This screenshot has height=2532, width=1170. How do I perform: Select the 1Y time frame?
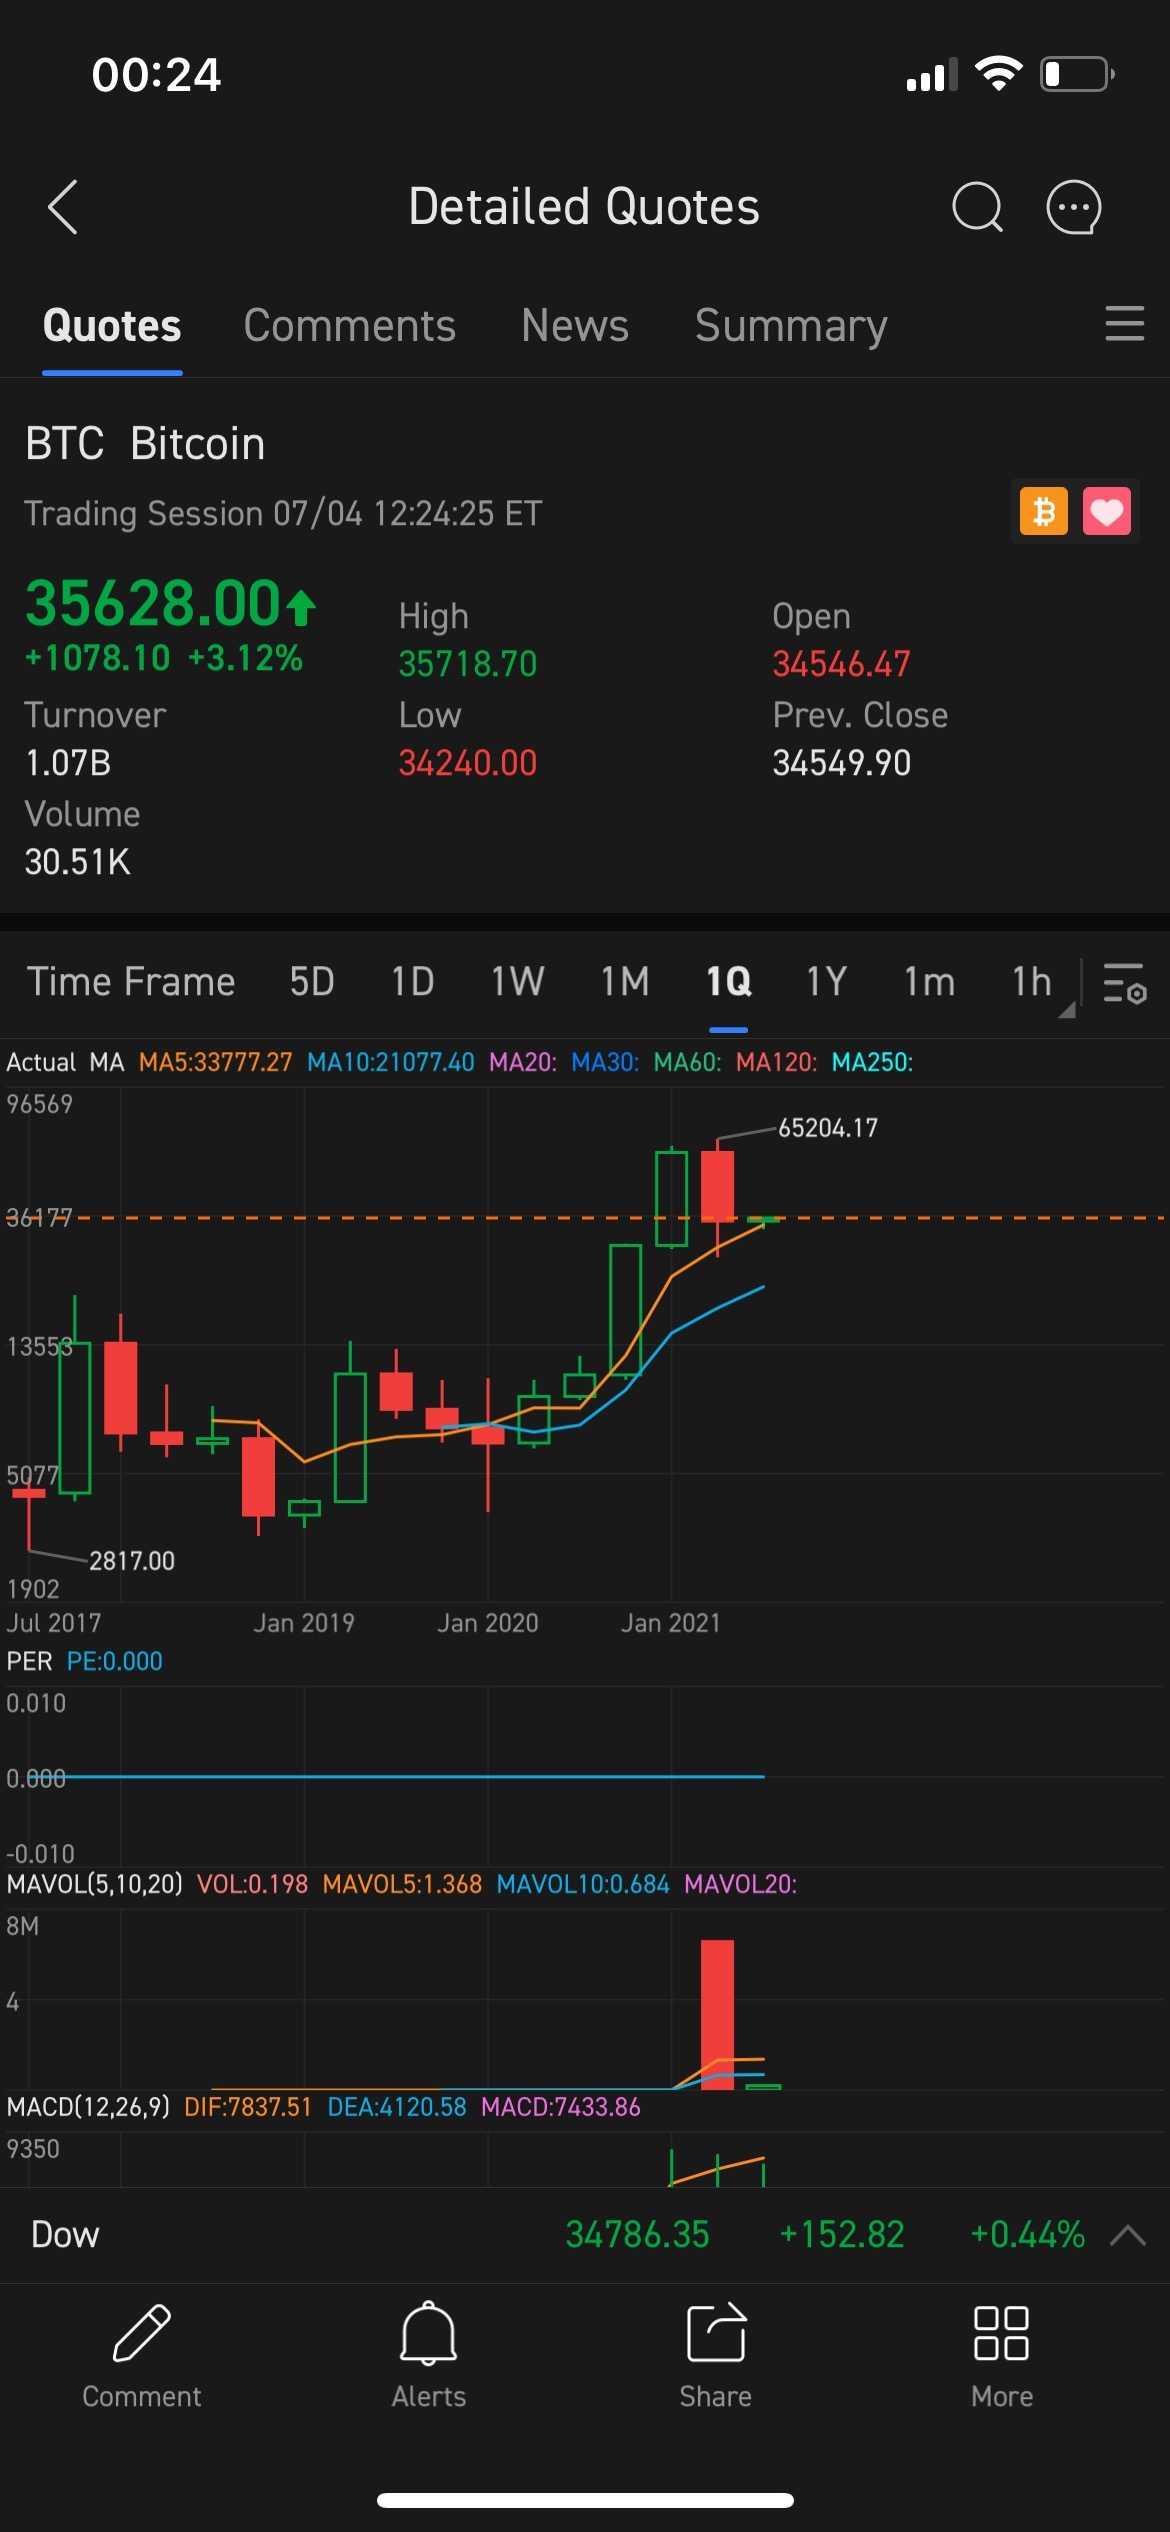pos(826,982)
